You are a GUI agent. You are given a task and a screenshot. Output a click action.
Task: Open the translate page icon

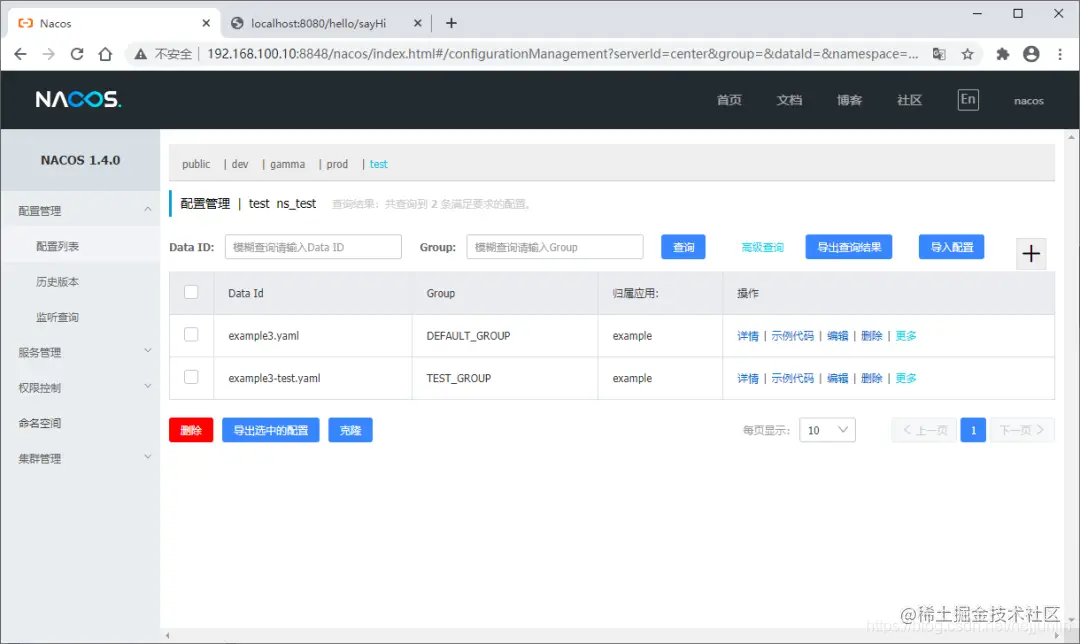pyautogui.click(x=939, y=54)
